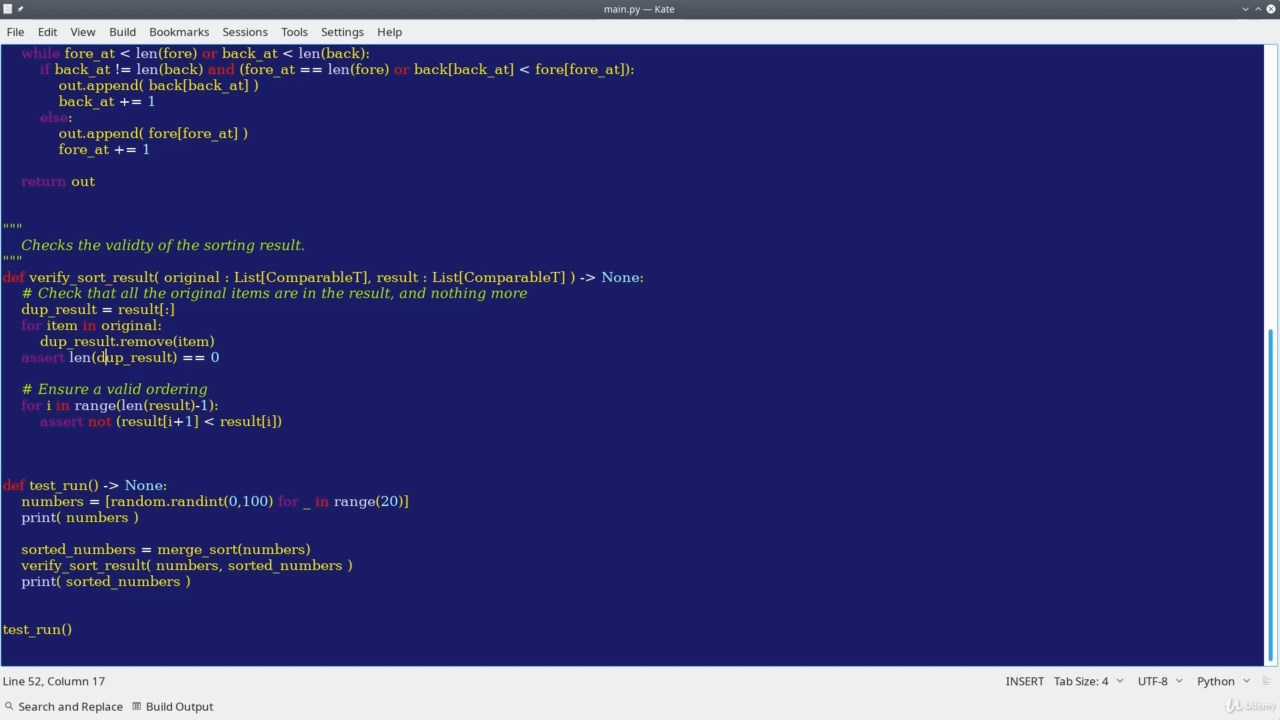The image size is (1280, 720).
Task: Click the pin icon in the title bar
Action: (20, 9)
